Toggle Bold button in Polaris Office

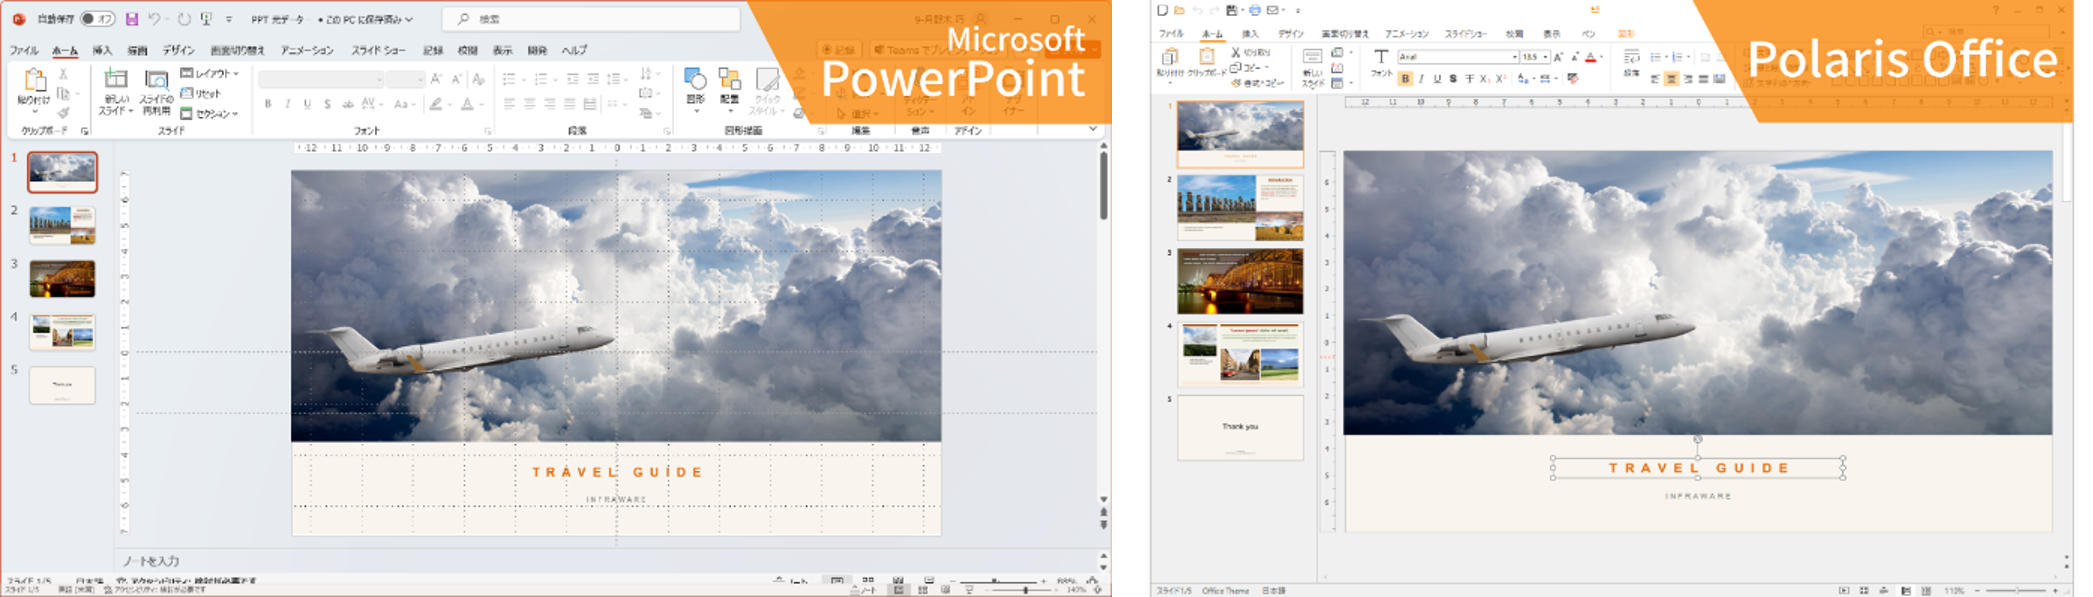click(x=1405, y=79)
